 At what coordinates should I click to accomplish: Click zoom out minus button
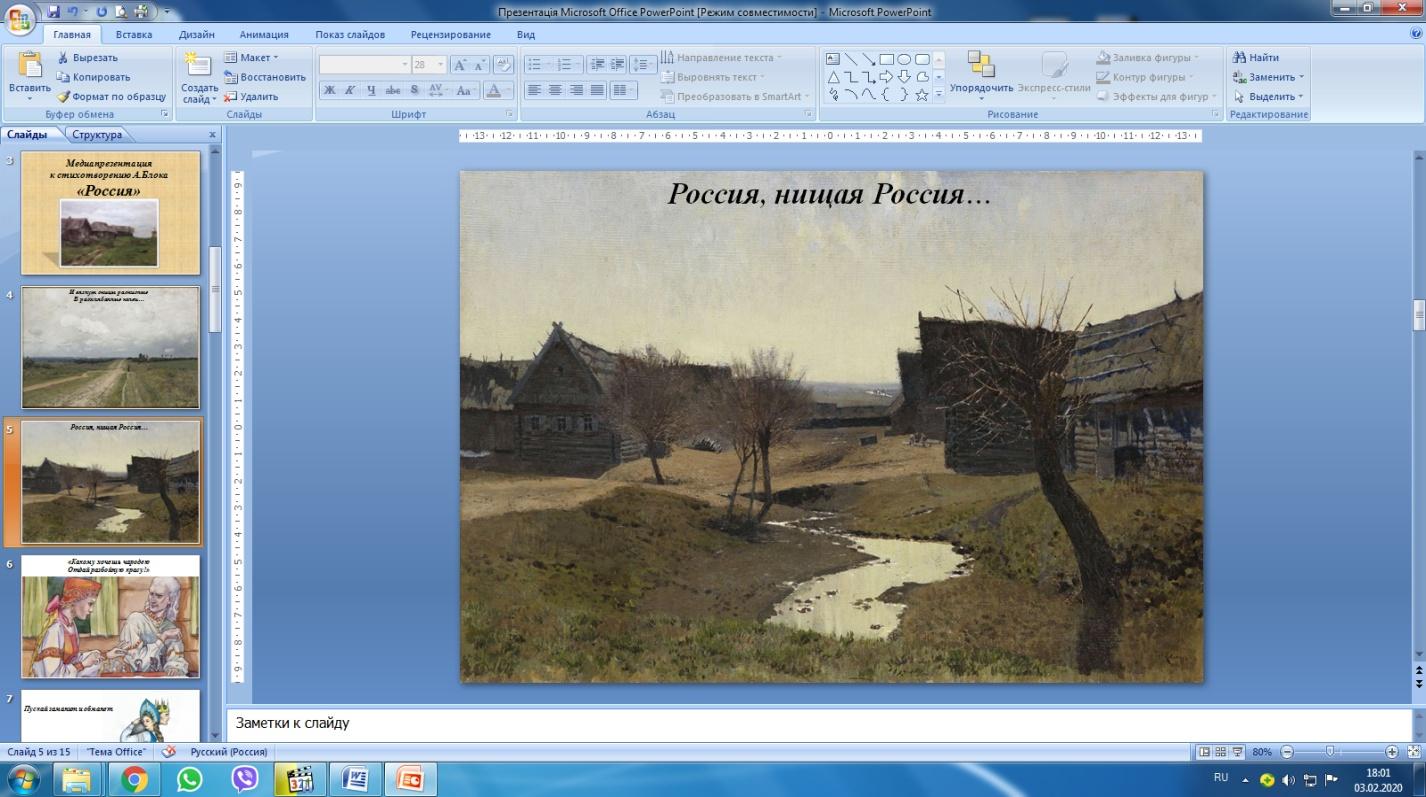point(1287,752)
